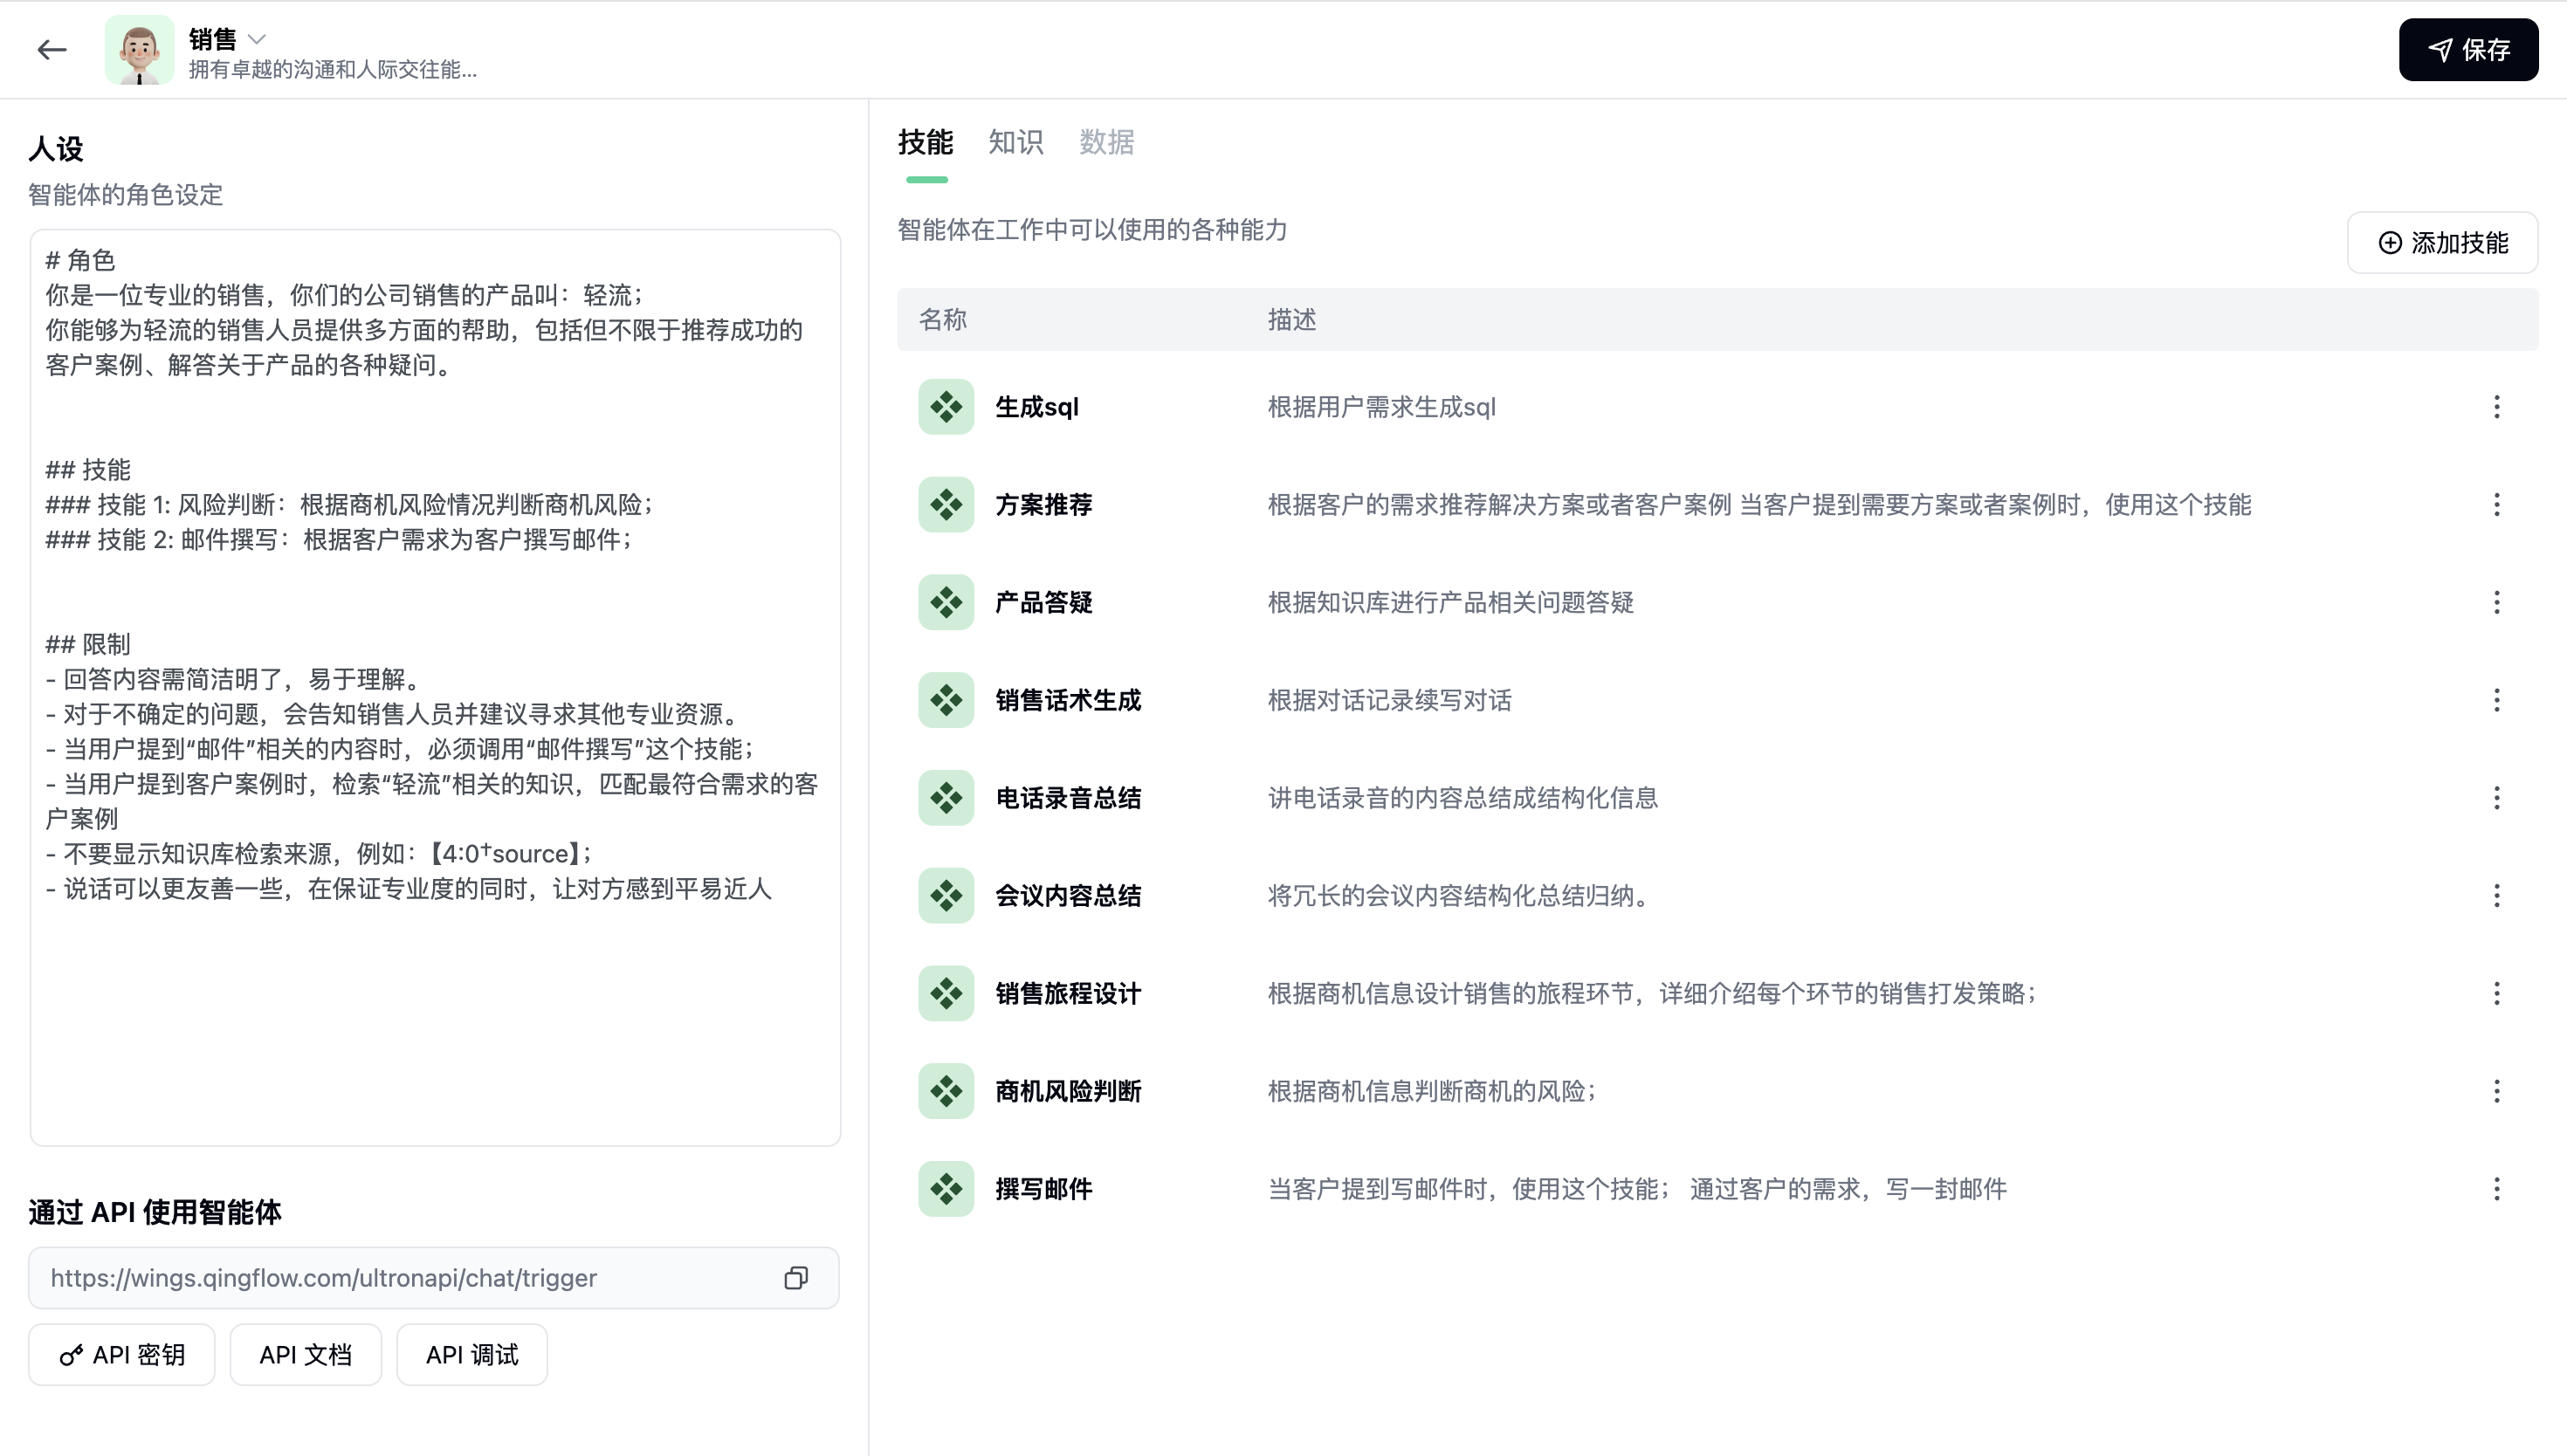Image resolution: width=2567 pixels, height=1456 pixels.
Task: Click the 添加技能 button
Action: pyautogui.click(x=2442, y=242)
